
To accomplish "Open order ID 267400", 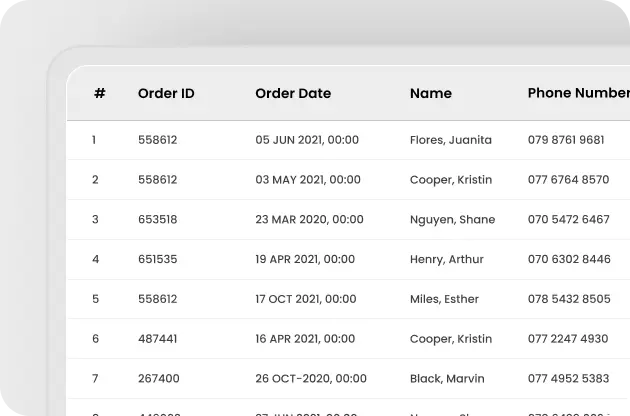I will click(x=159, y=379).
